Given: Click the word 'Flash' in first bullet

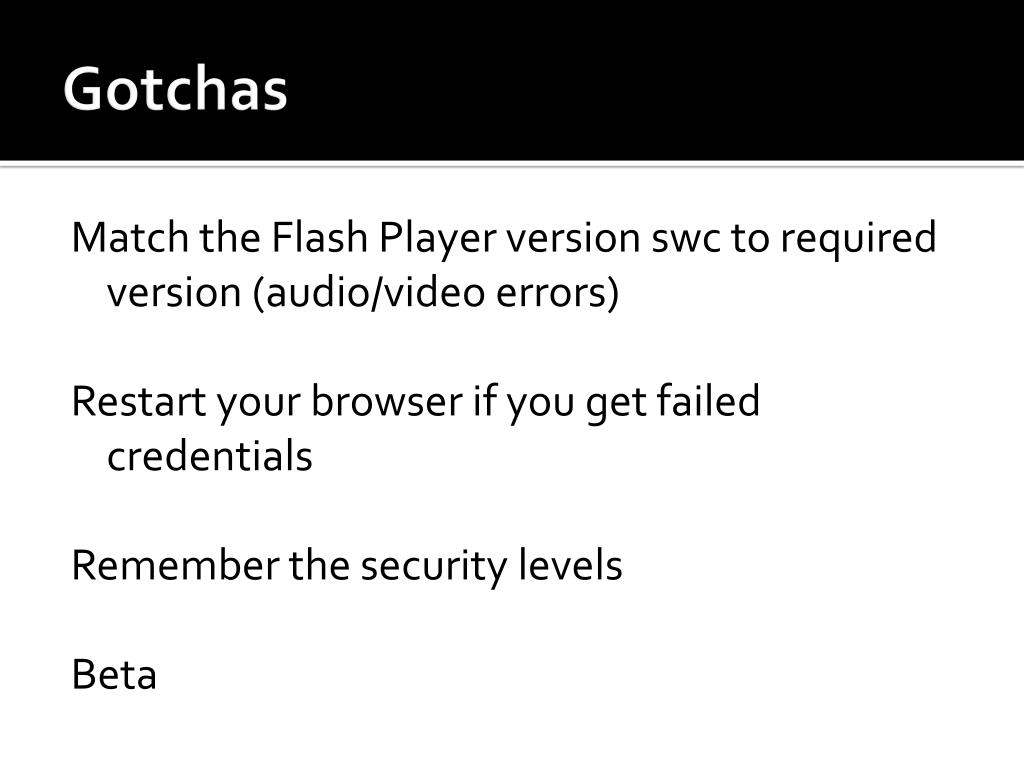Looking at the screenshot, I should click(x=319, y=236).
